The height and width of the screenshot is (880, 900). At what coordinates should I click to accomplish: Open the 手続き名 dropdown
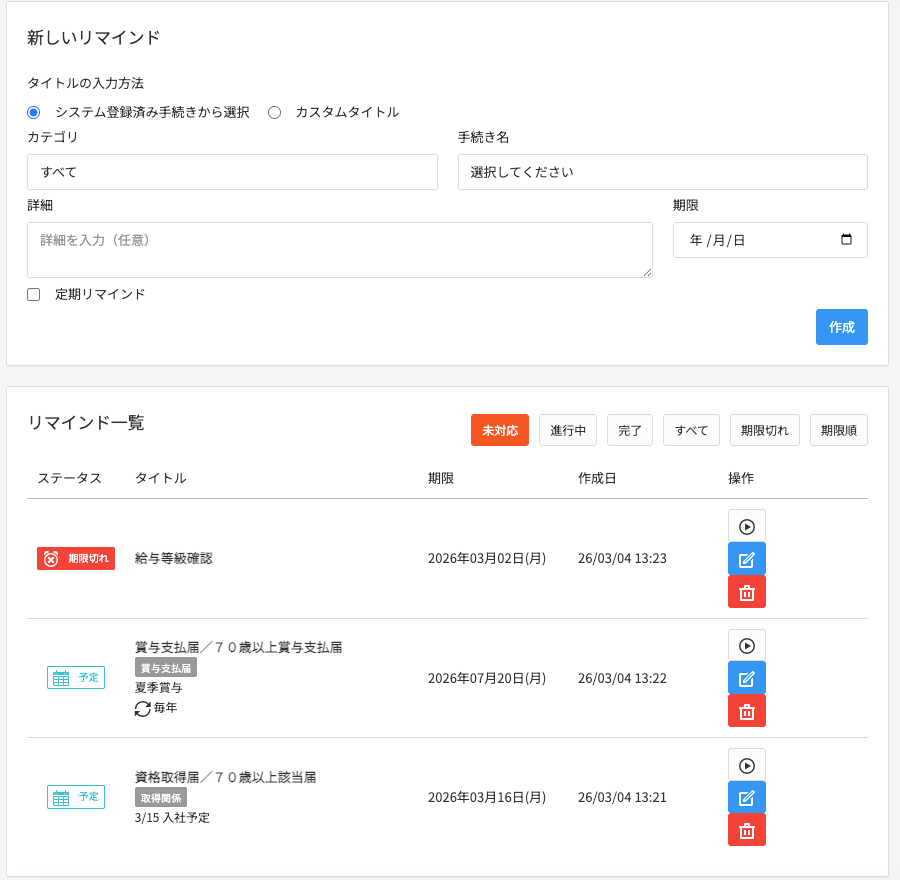(x=662, y=172)
